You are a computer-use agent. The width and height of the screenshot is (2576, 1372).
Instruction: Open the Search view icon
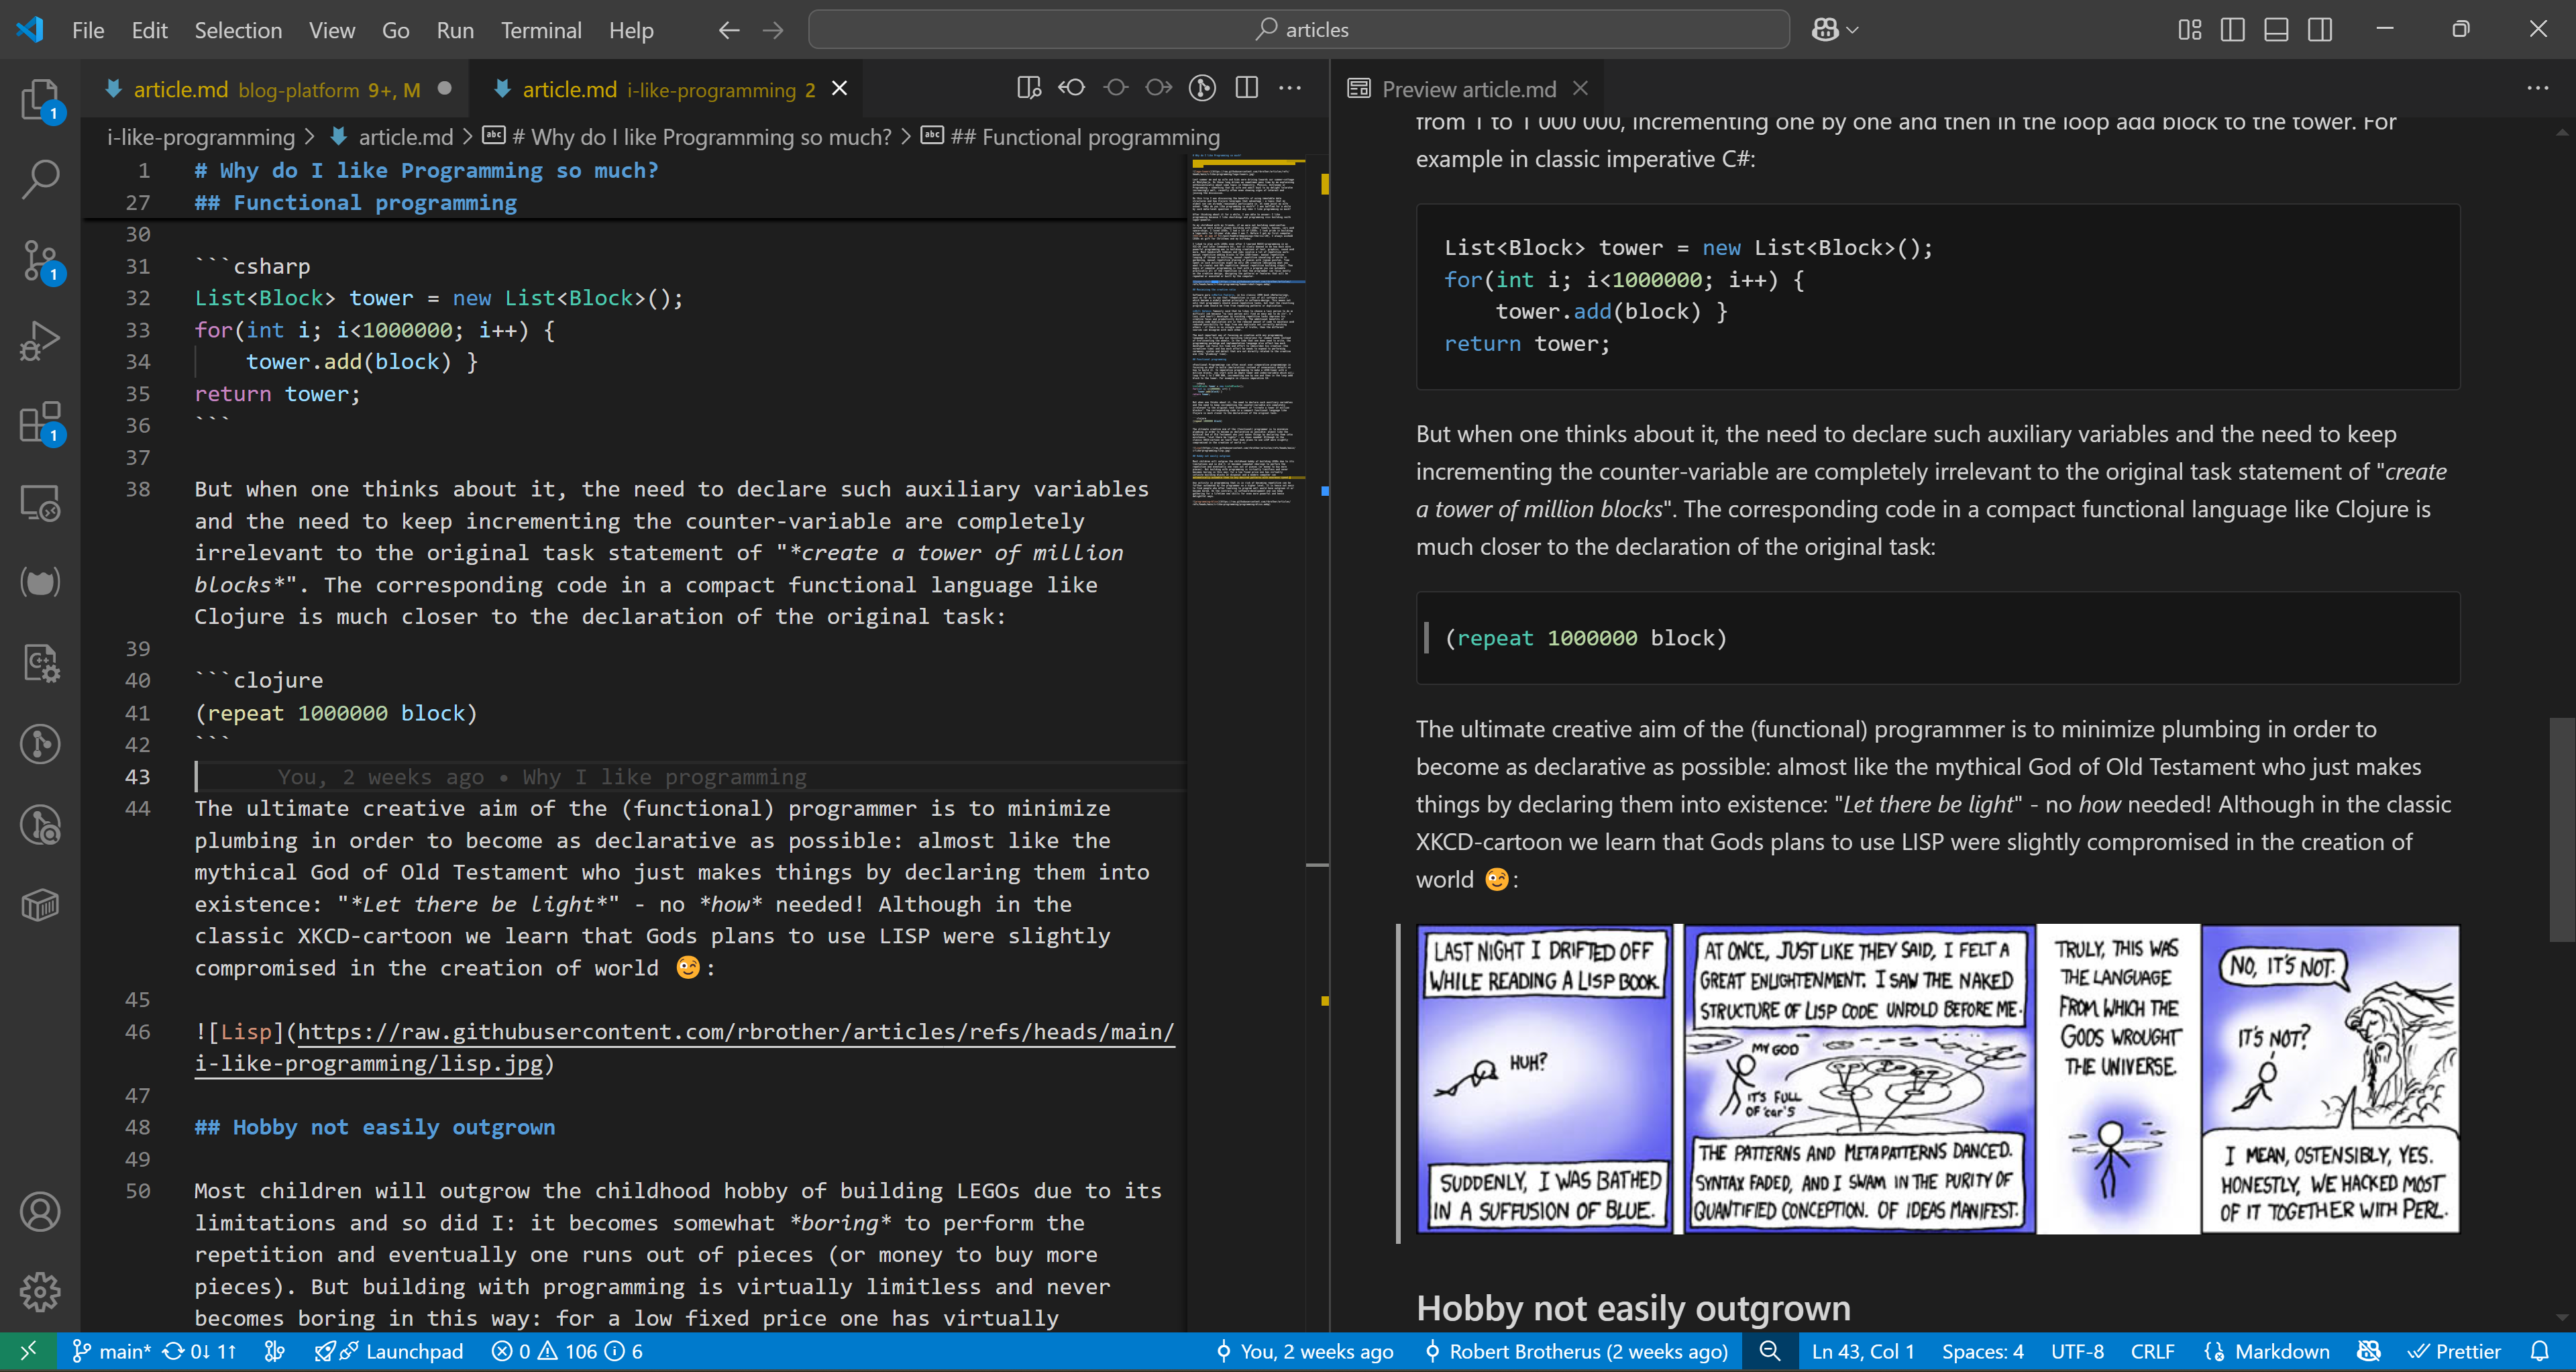click(x=40, y=180)
